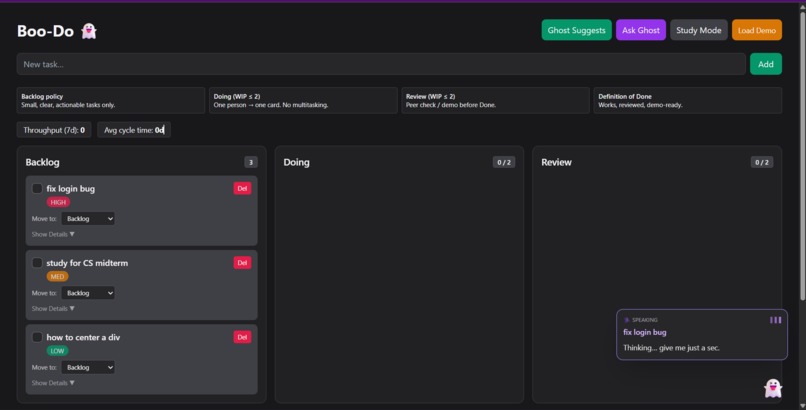Click the ghost logo beside Boo-Do title

coord(89,31)
